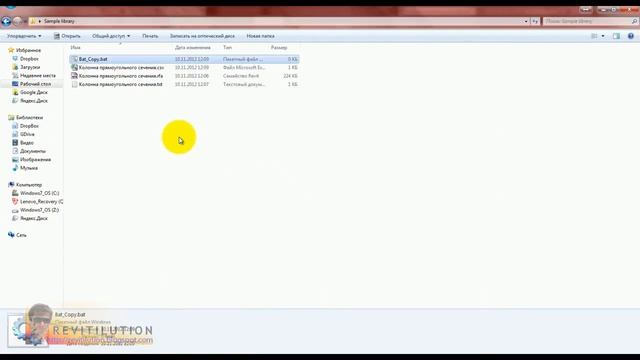Expand the address bar history dropdown
640x360 pixels.
pos(526,21)
